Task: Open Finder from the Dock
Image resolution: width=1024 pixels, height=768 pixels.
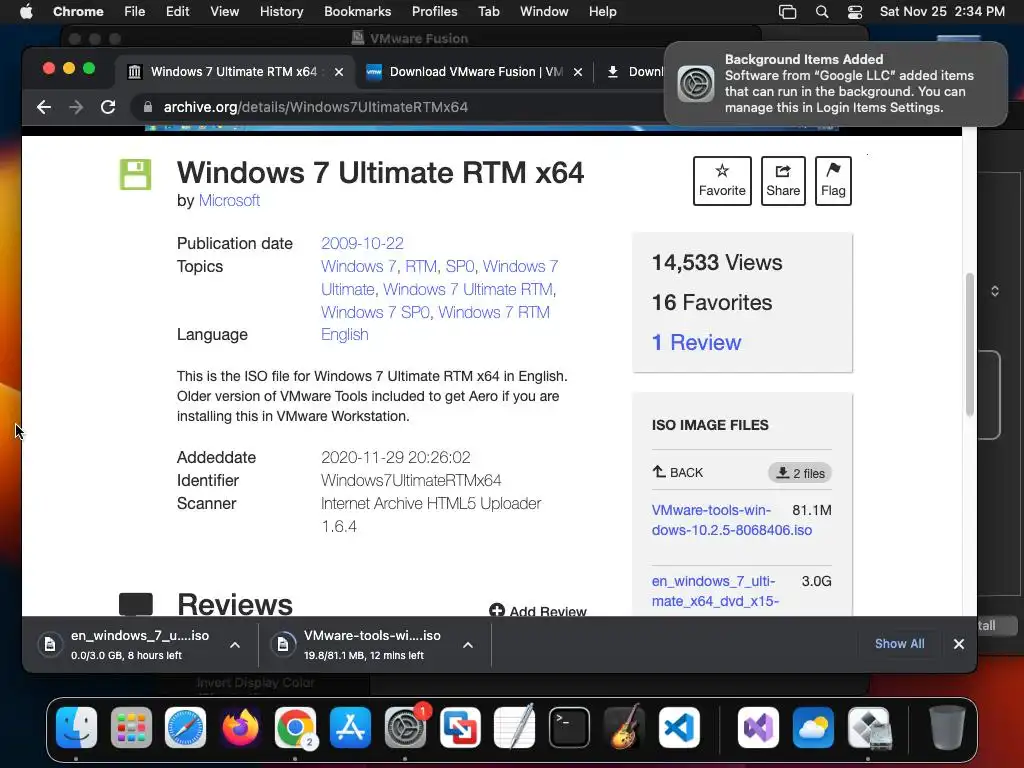Action: coord(76,728)
